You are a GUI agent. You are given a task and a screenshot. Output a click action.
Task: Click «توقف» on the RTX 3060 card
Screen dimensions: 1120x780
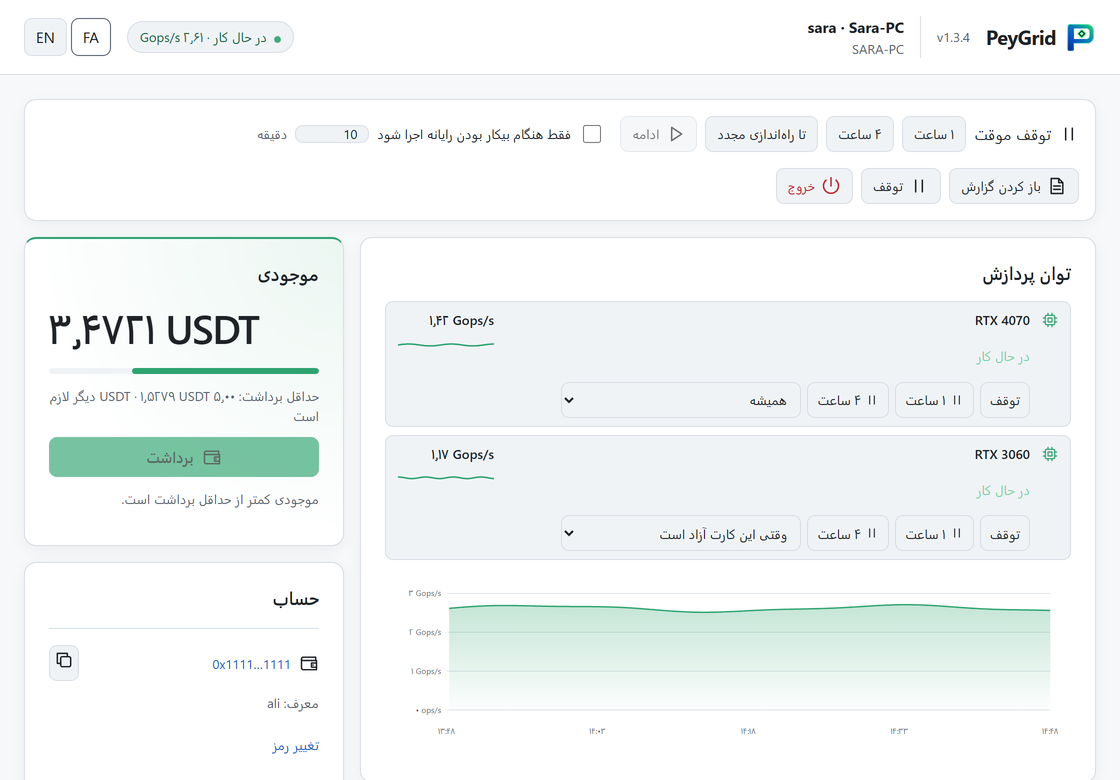click(x=1005, y=534)
